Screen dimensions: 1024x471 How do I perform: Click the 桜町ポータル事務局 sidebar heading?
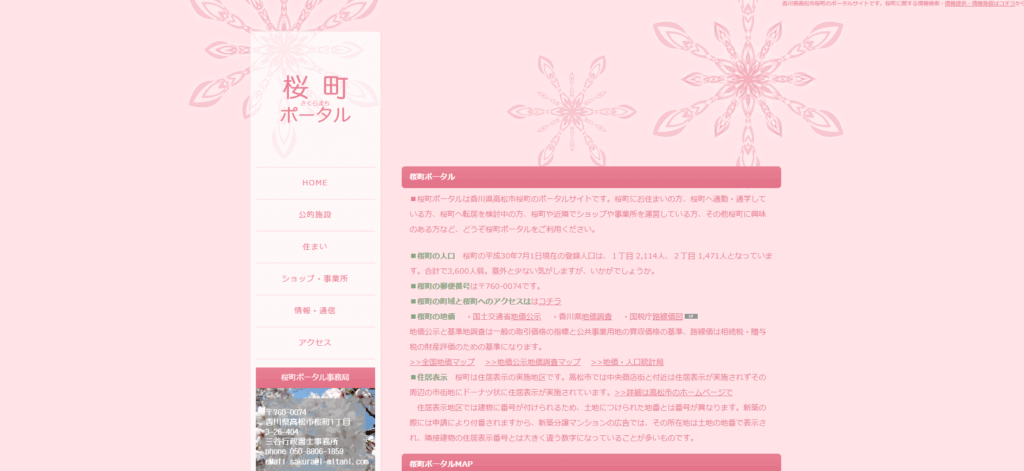(315, 377)
